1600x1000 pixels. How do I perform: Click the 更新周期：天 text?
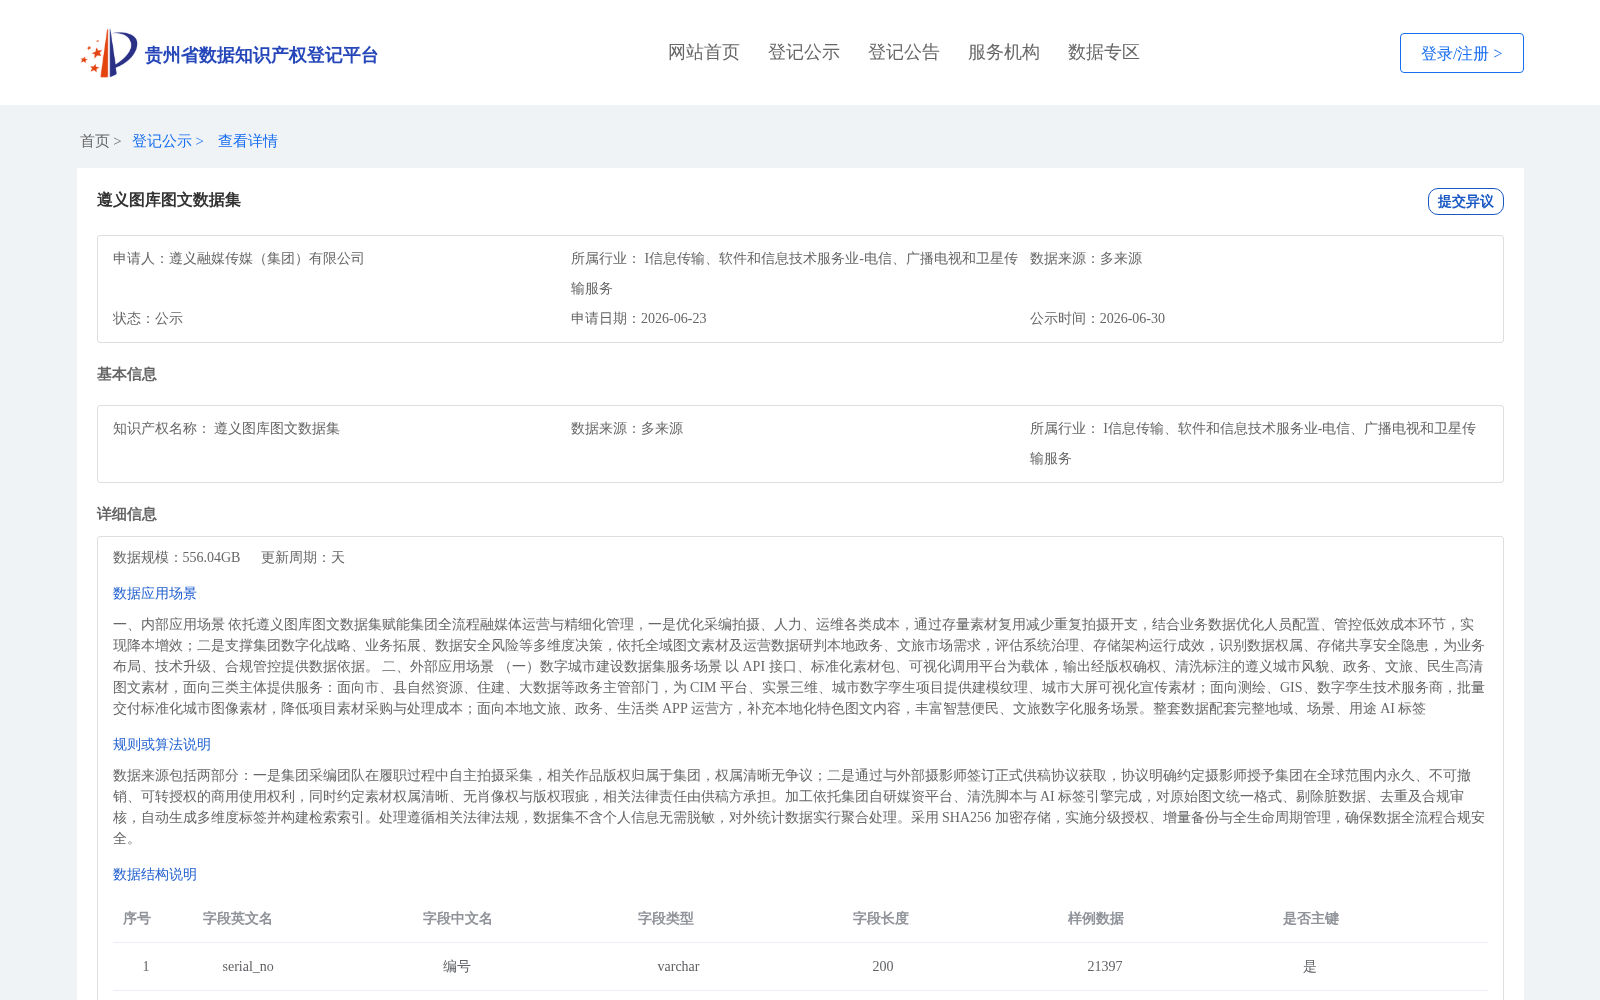303,557
